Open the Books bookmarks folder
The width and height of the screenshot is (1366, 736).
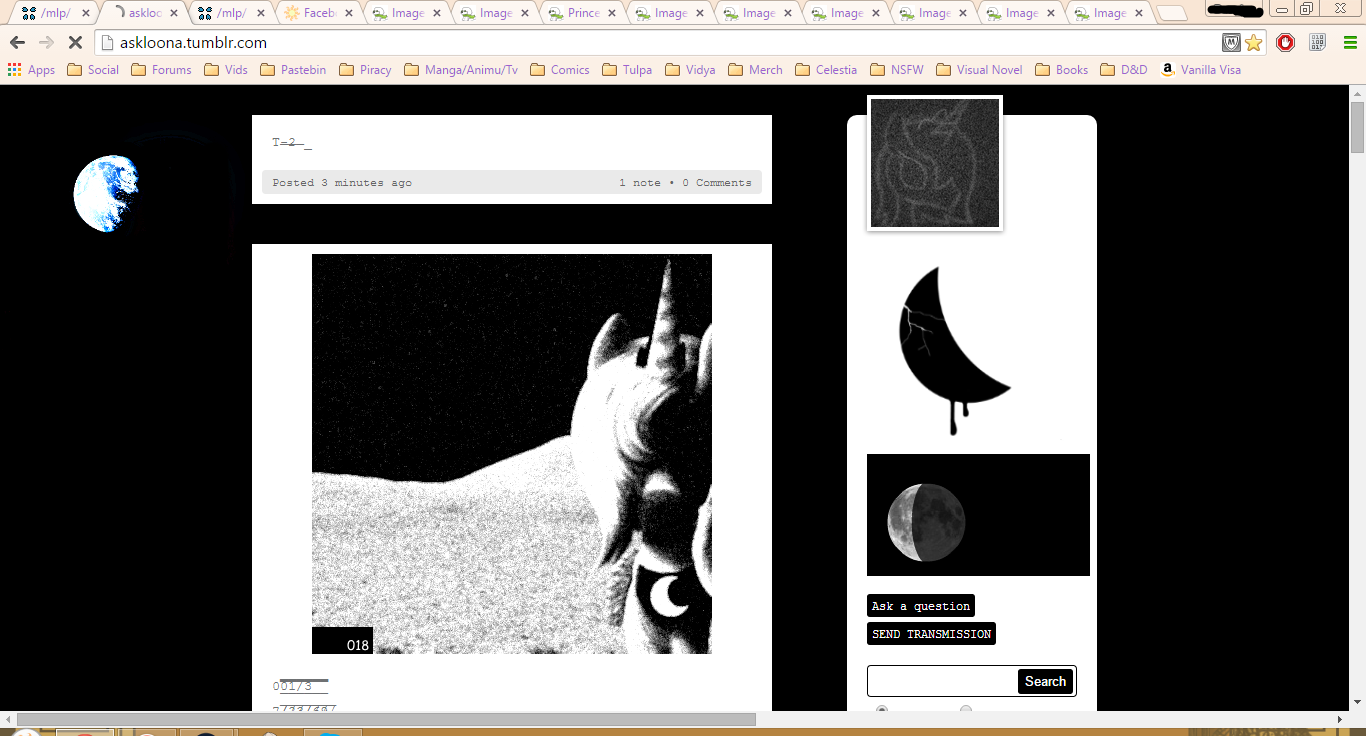(x=1062, y=70)
